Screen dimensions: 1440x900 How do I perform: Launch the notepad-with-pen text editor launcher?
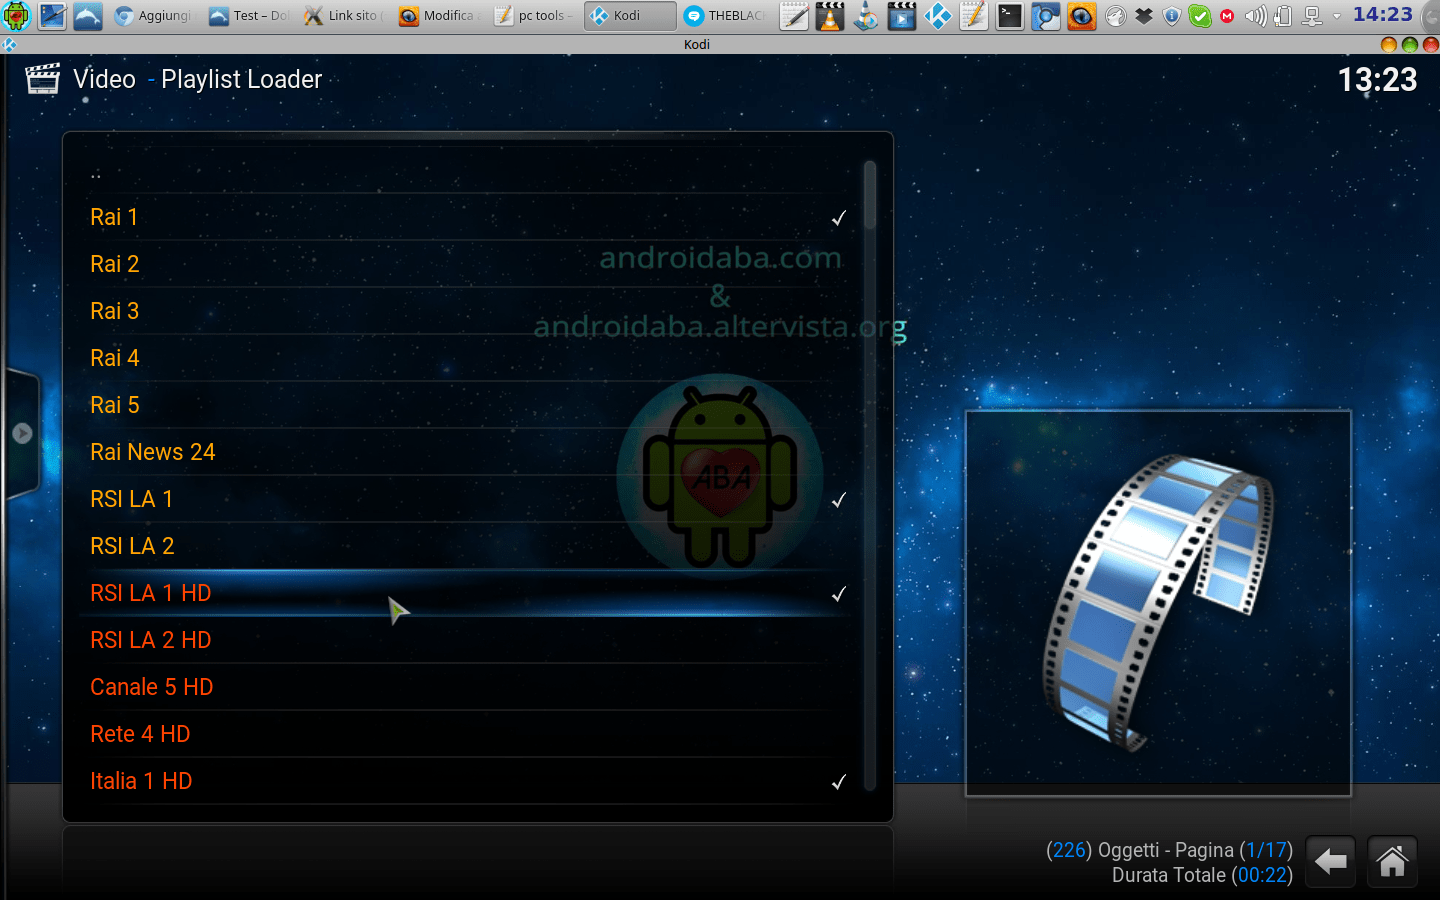tap(794, 16)
